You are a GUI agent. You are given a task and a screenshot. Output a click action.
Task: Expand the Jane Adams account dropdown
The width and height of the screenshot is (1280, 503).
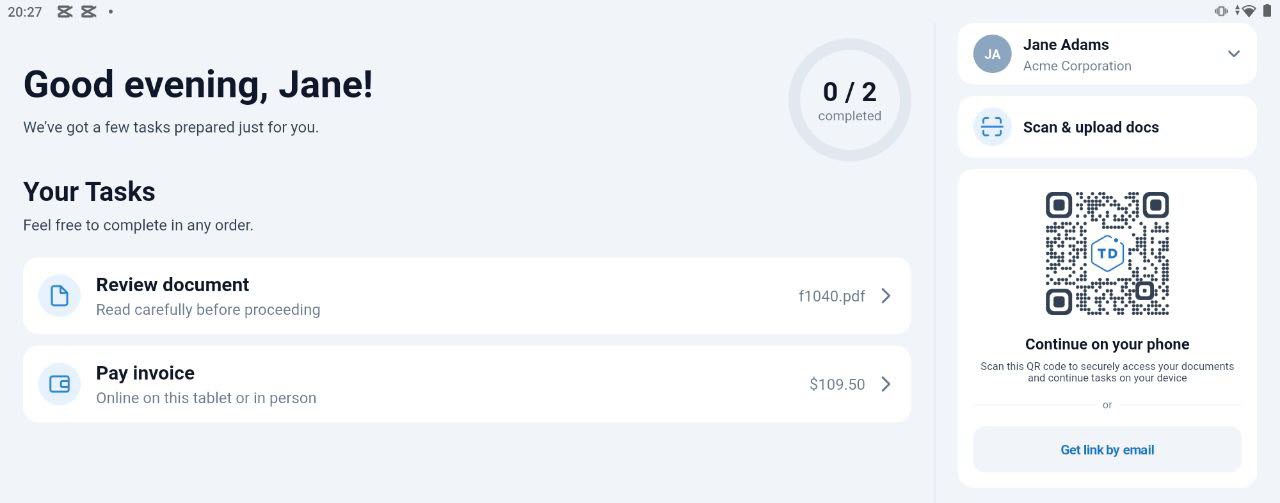click(1233, 54)
